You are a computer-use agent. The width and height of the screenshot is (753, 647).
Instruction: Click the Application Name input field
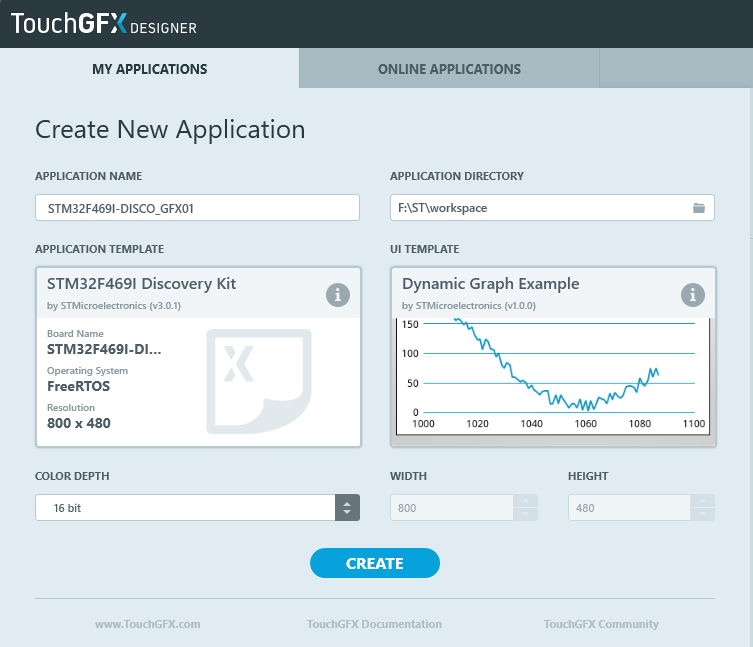(197, 208)
